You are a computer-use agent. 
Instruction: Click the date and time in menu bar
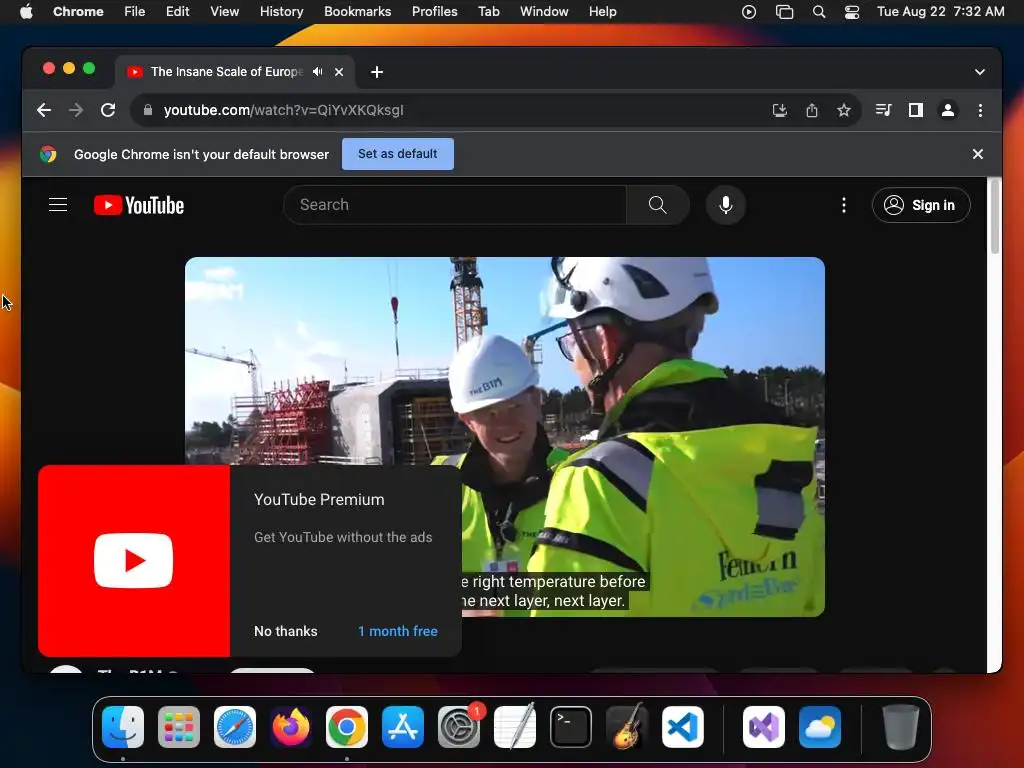pyautogui.click(x=940, y=12)
